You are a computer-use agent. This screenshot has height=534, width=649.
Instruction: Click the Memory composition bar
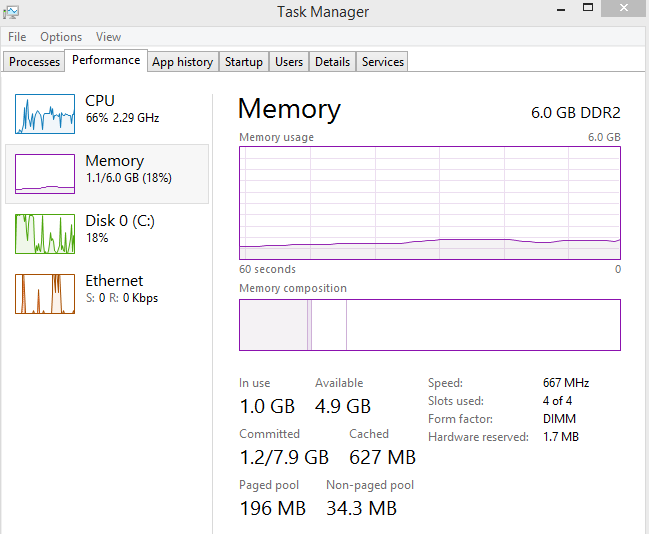click(x=429, y=324)
